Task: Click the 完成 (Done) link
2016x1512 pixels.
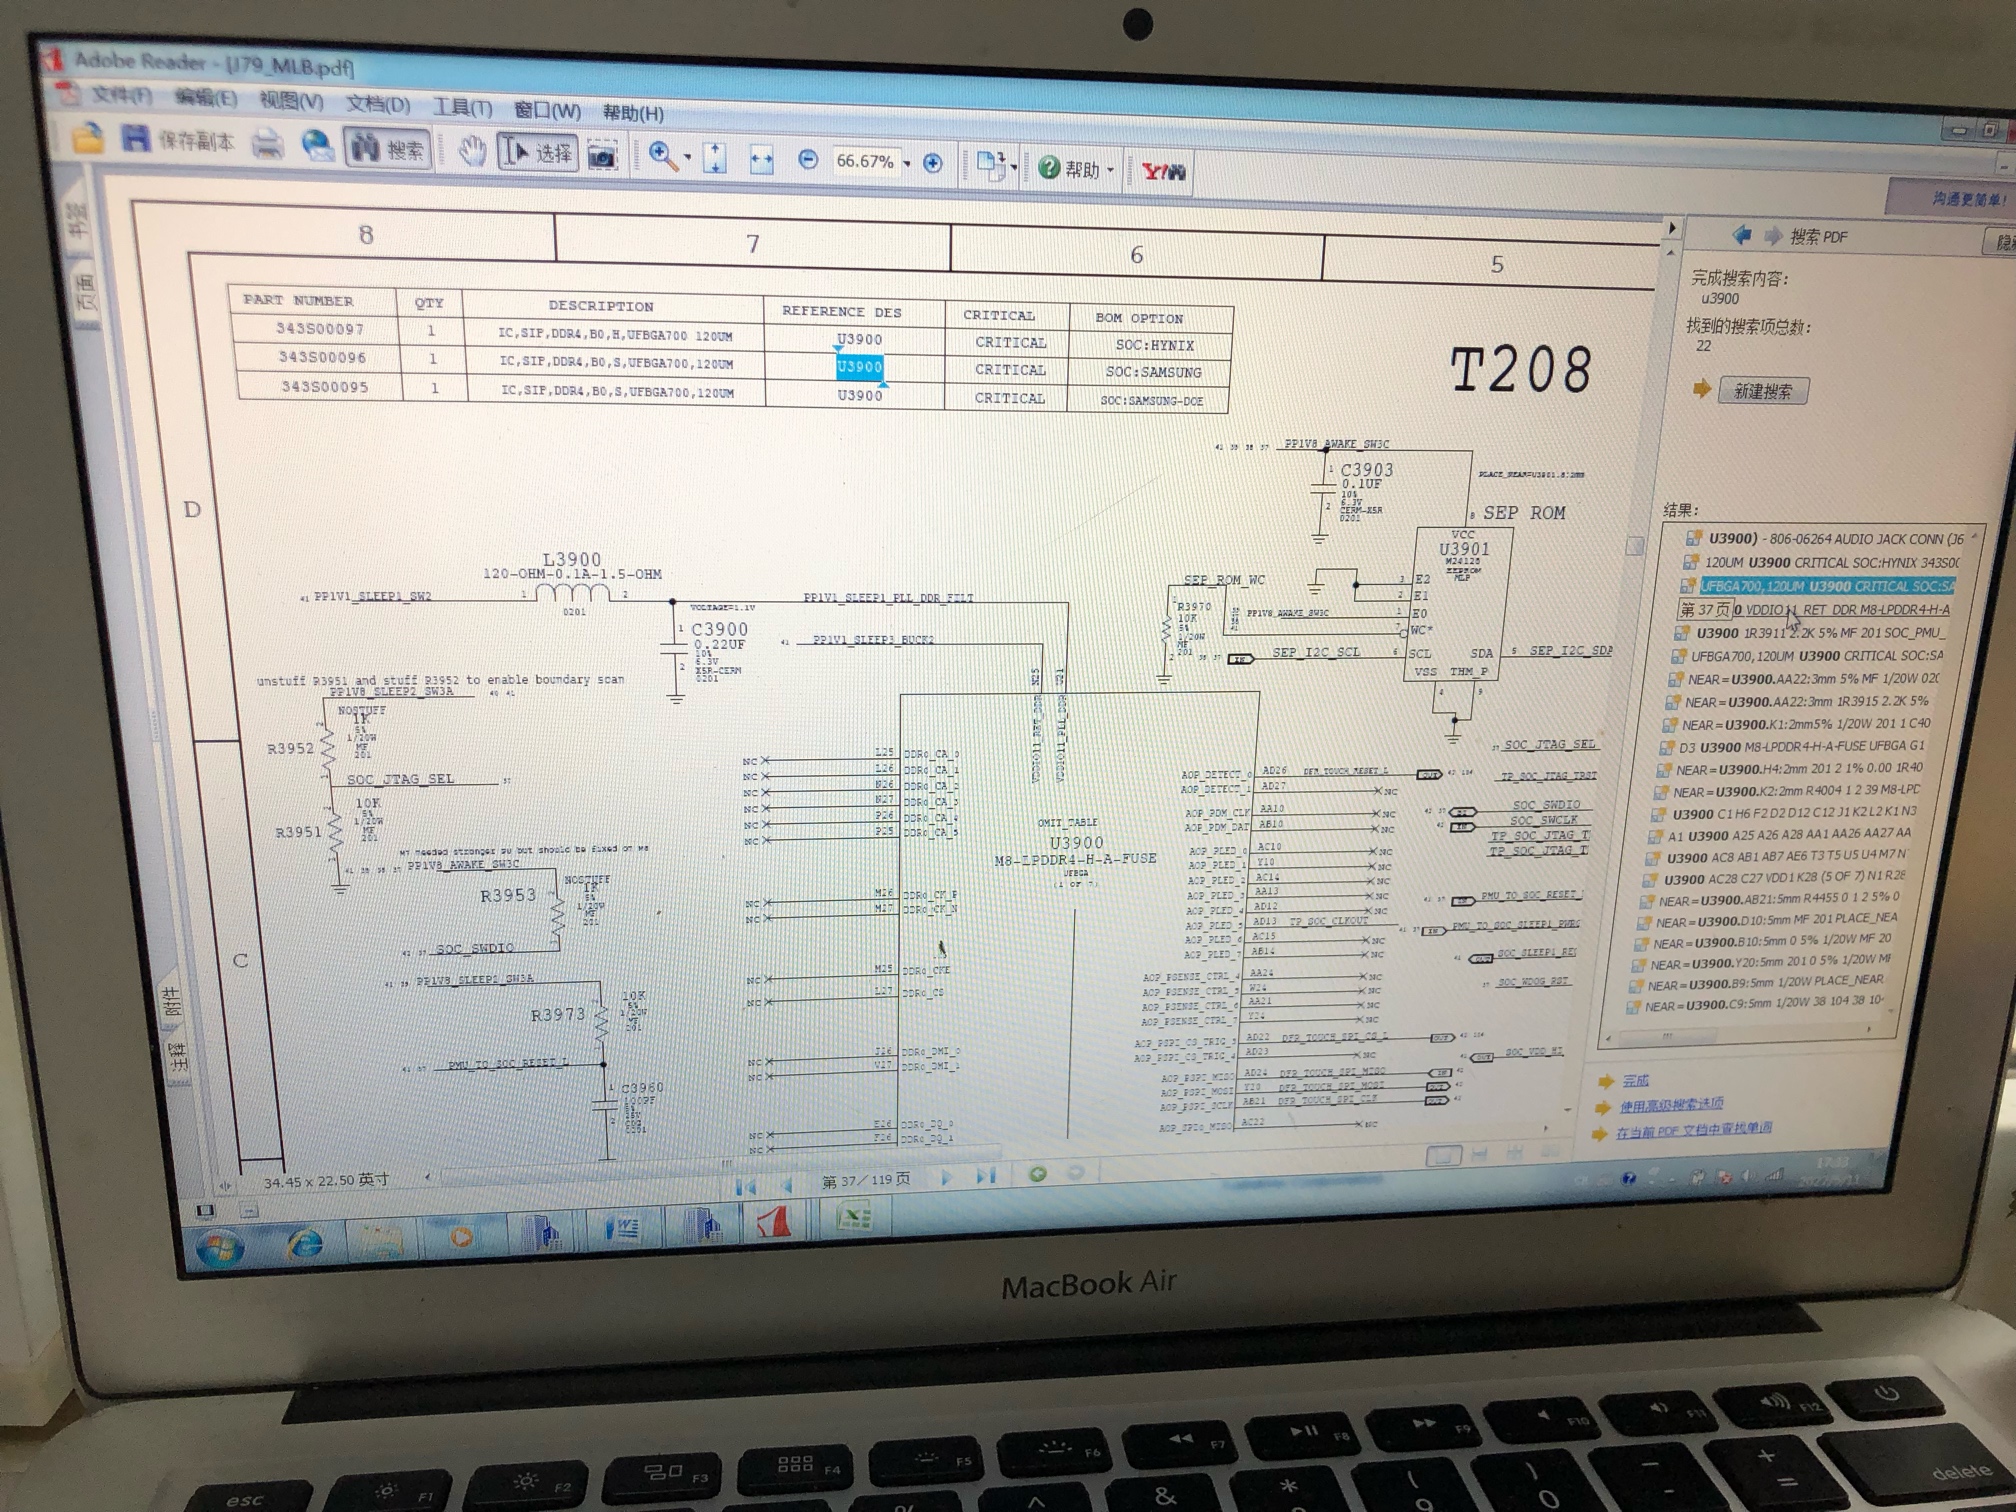Action: pyautogui.click(x=1636, y=1080)
